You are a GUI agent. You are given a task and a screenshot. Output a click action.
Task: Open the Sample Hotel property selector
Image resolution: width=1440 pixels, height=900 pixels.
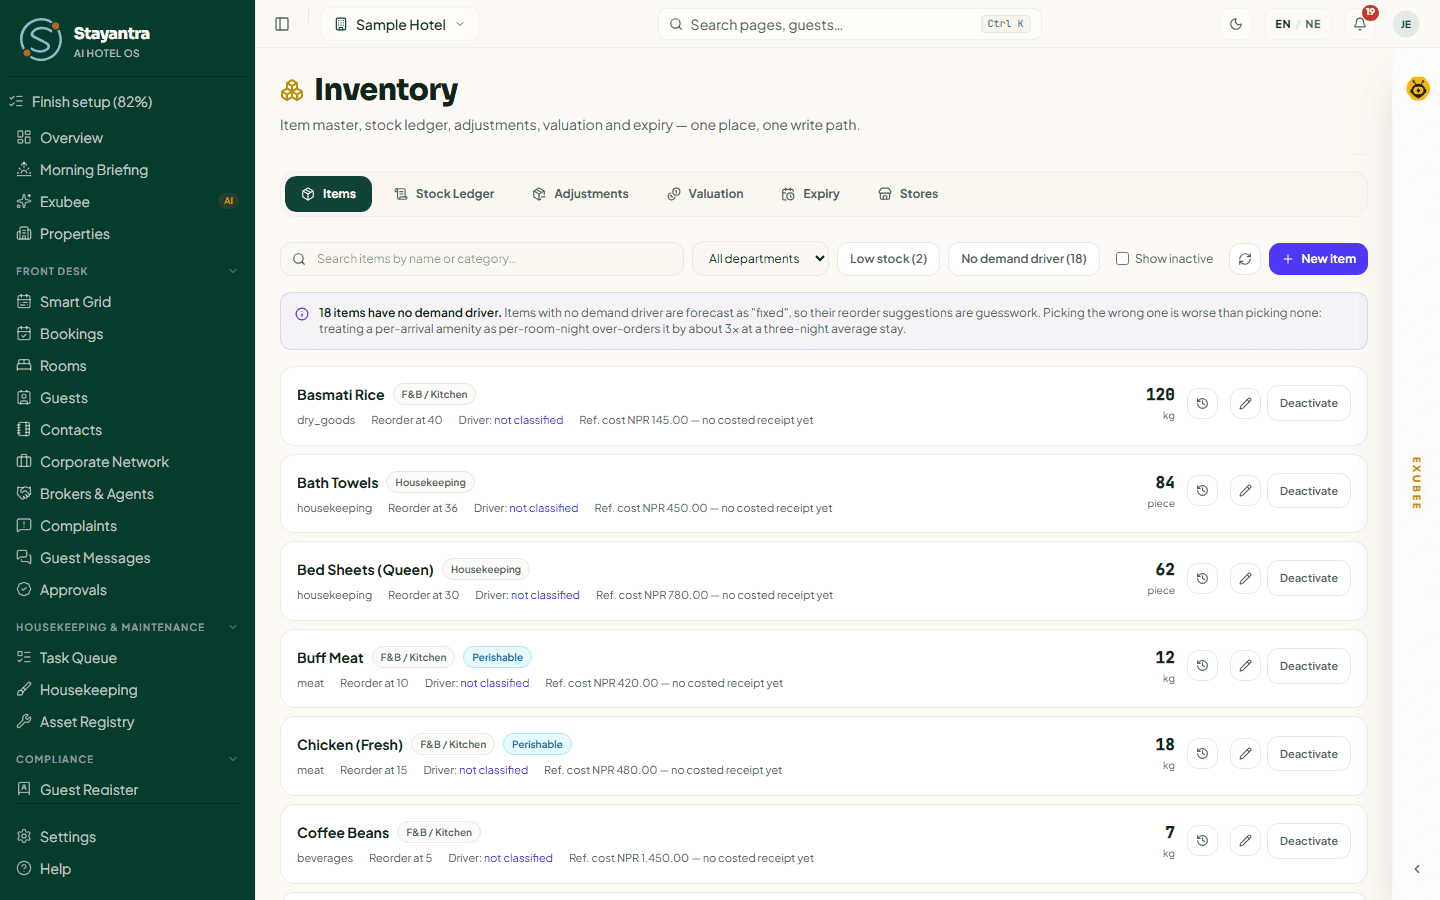pos(400,24)
